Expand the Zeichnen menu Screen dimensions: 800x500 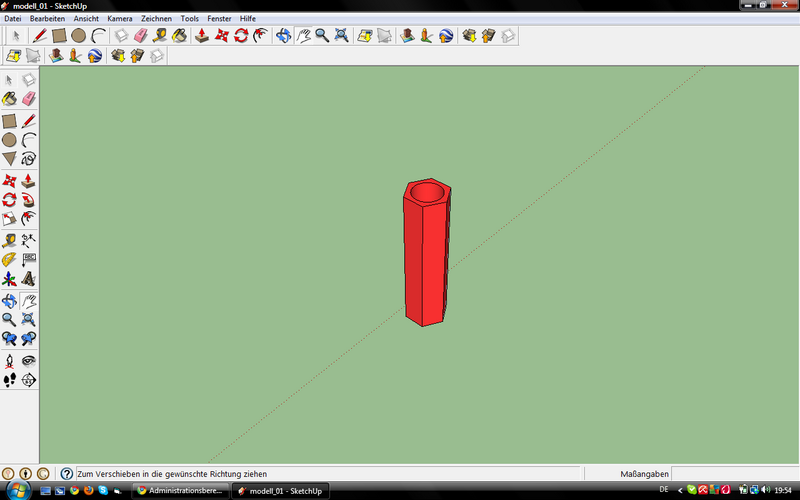pos(156,18)
